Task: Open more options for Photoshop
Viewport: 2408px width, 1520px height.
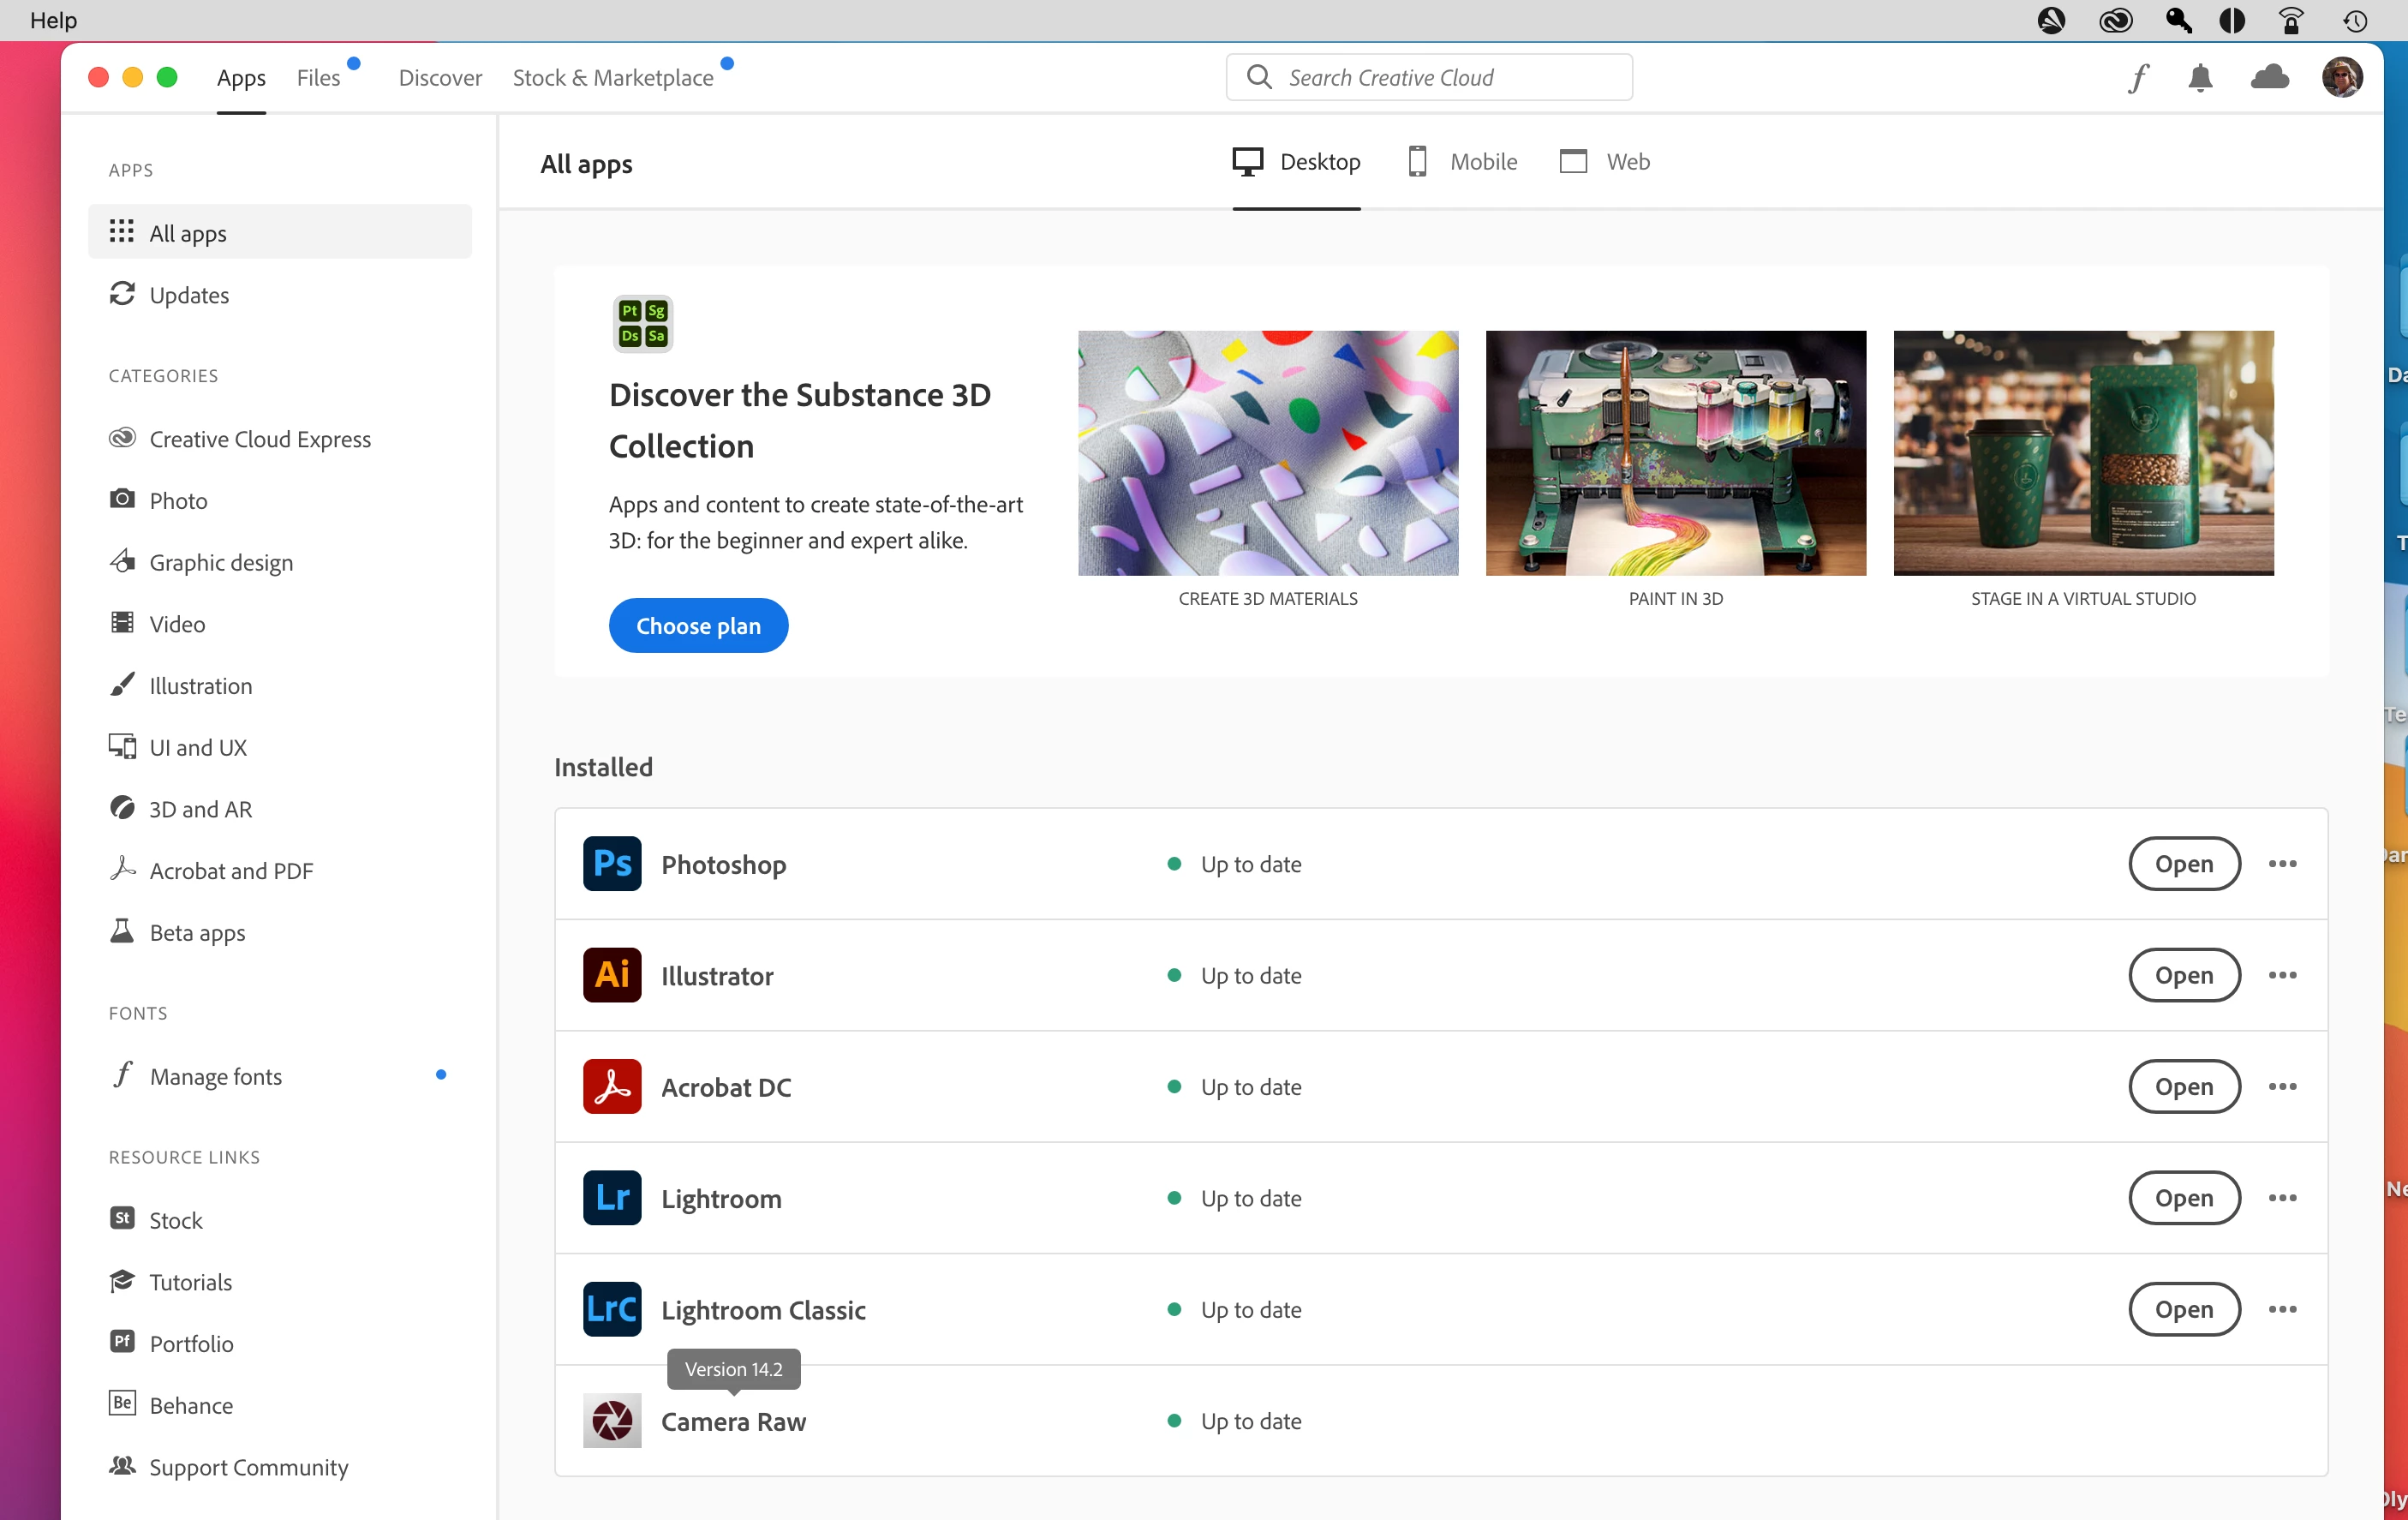Action: 2282,864
